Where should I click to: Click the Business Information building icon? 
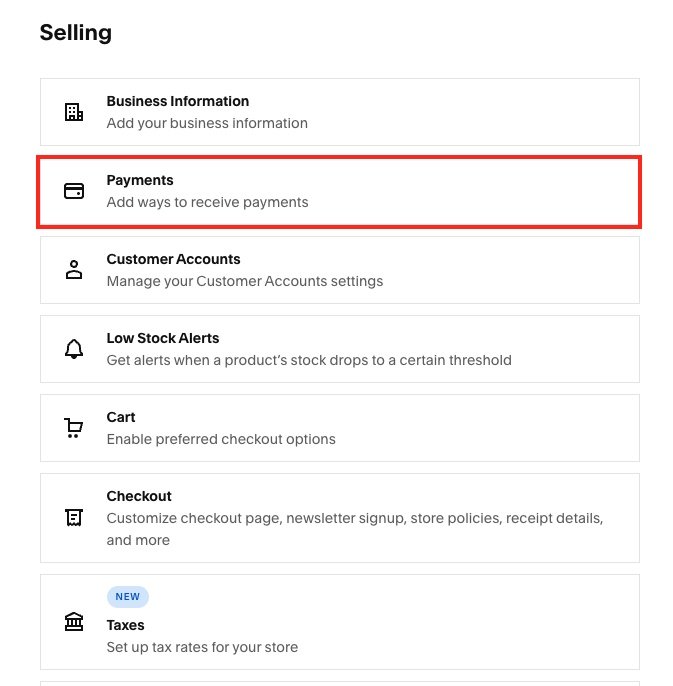coord(74,112)
